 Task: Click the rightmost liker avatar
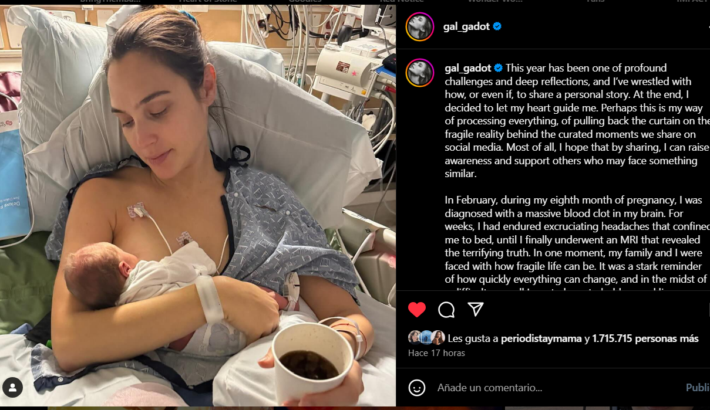pyautogui.click(x=438, y=338)
